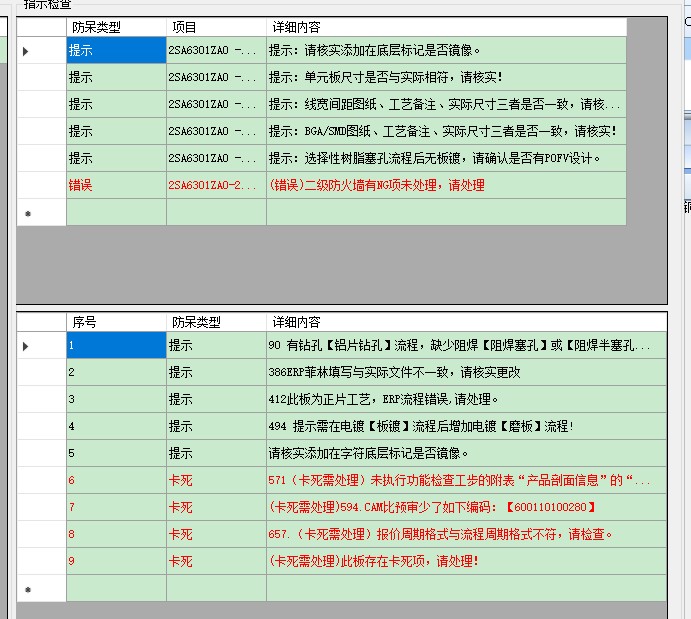This screenshot has width=691, height=619.
Task: Select sequence number 3 cell
Action: 116,399
